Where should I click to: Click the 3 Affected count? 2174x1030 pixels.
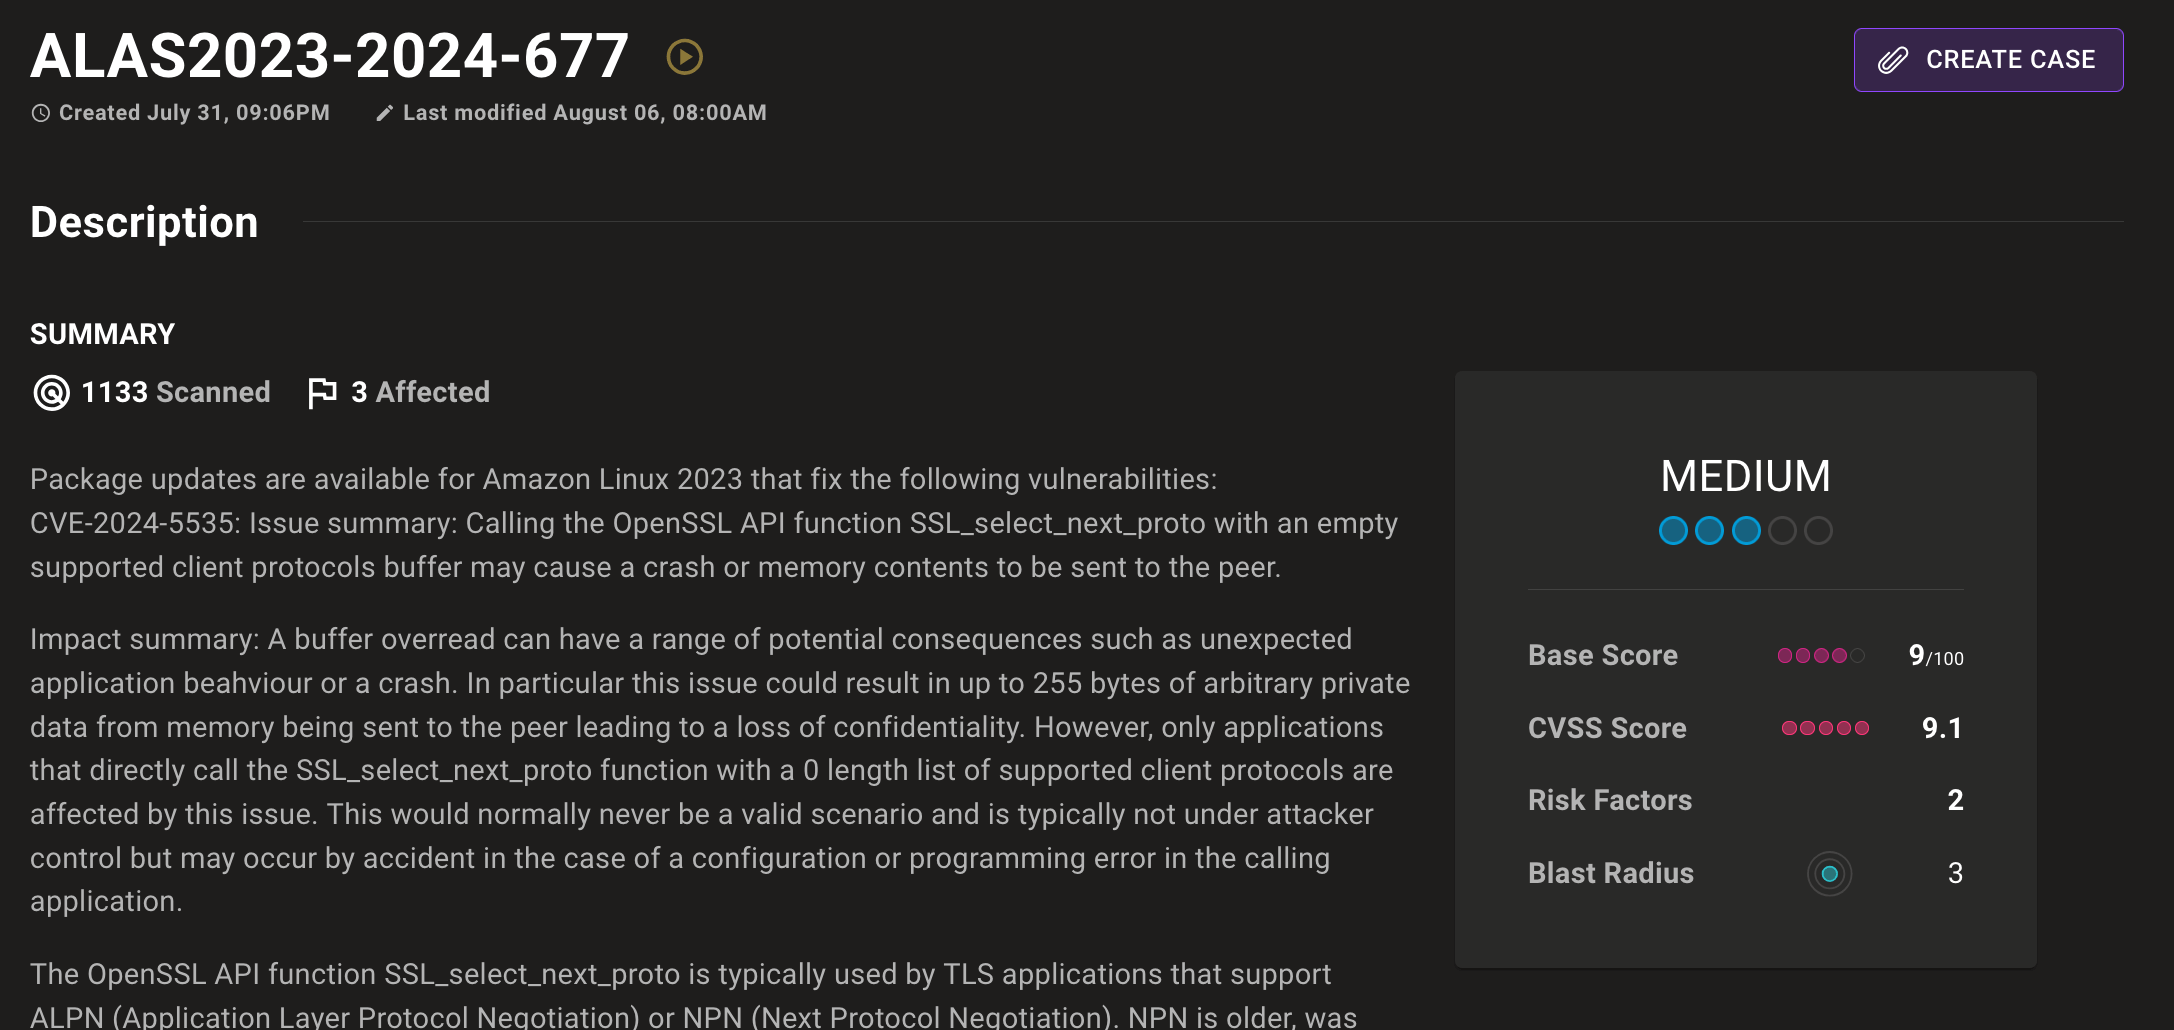pyautogui.click(x=420, y=392)
